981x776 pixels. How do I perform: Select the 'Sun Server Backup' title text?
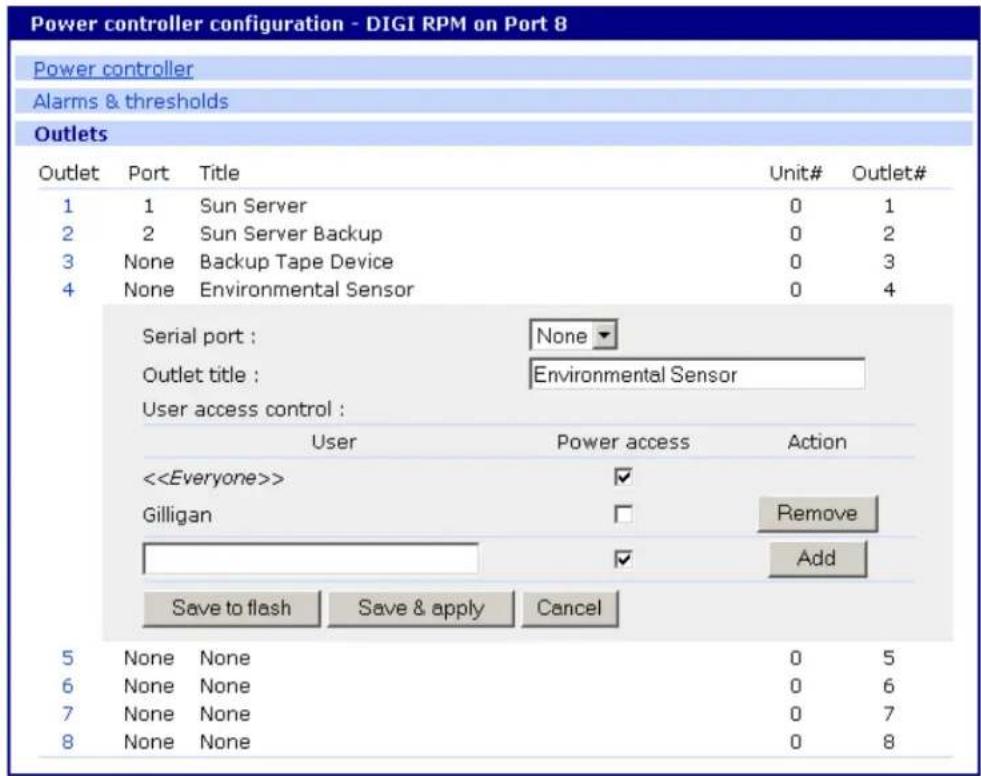pyautogui.click(x=291, y=234)
